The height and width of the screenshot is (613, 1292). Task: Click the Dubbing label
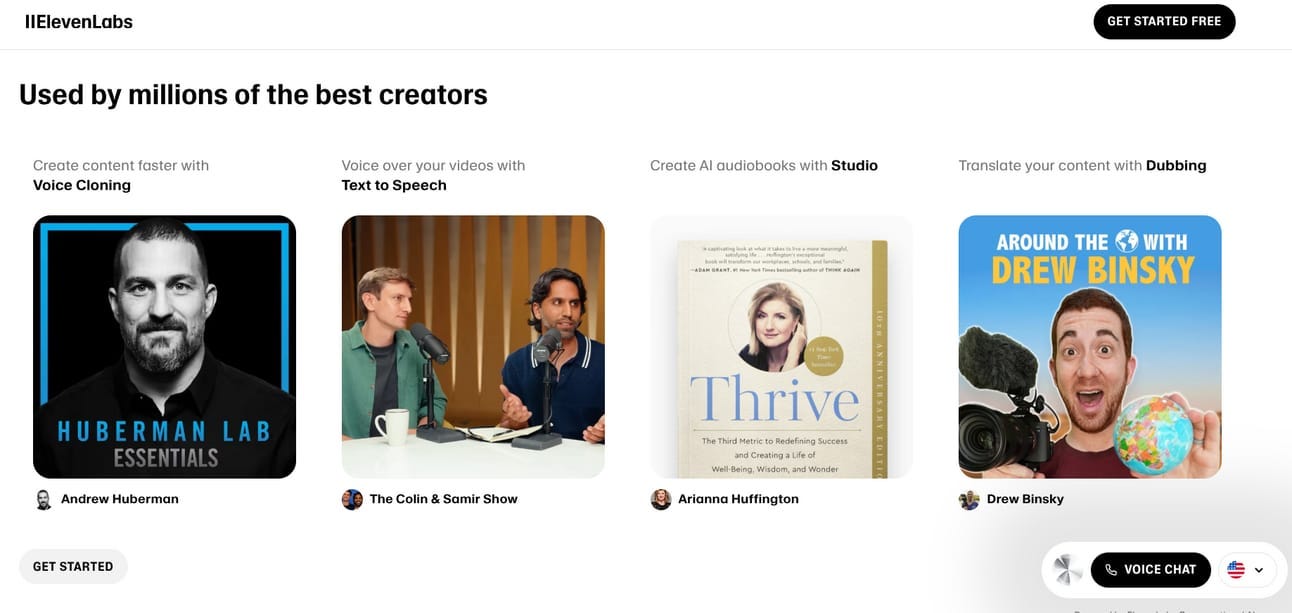(1176, 166)
